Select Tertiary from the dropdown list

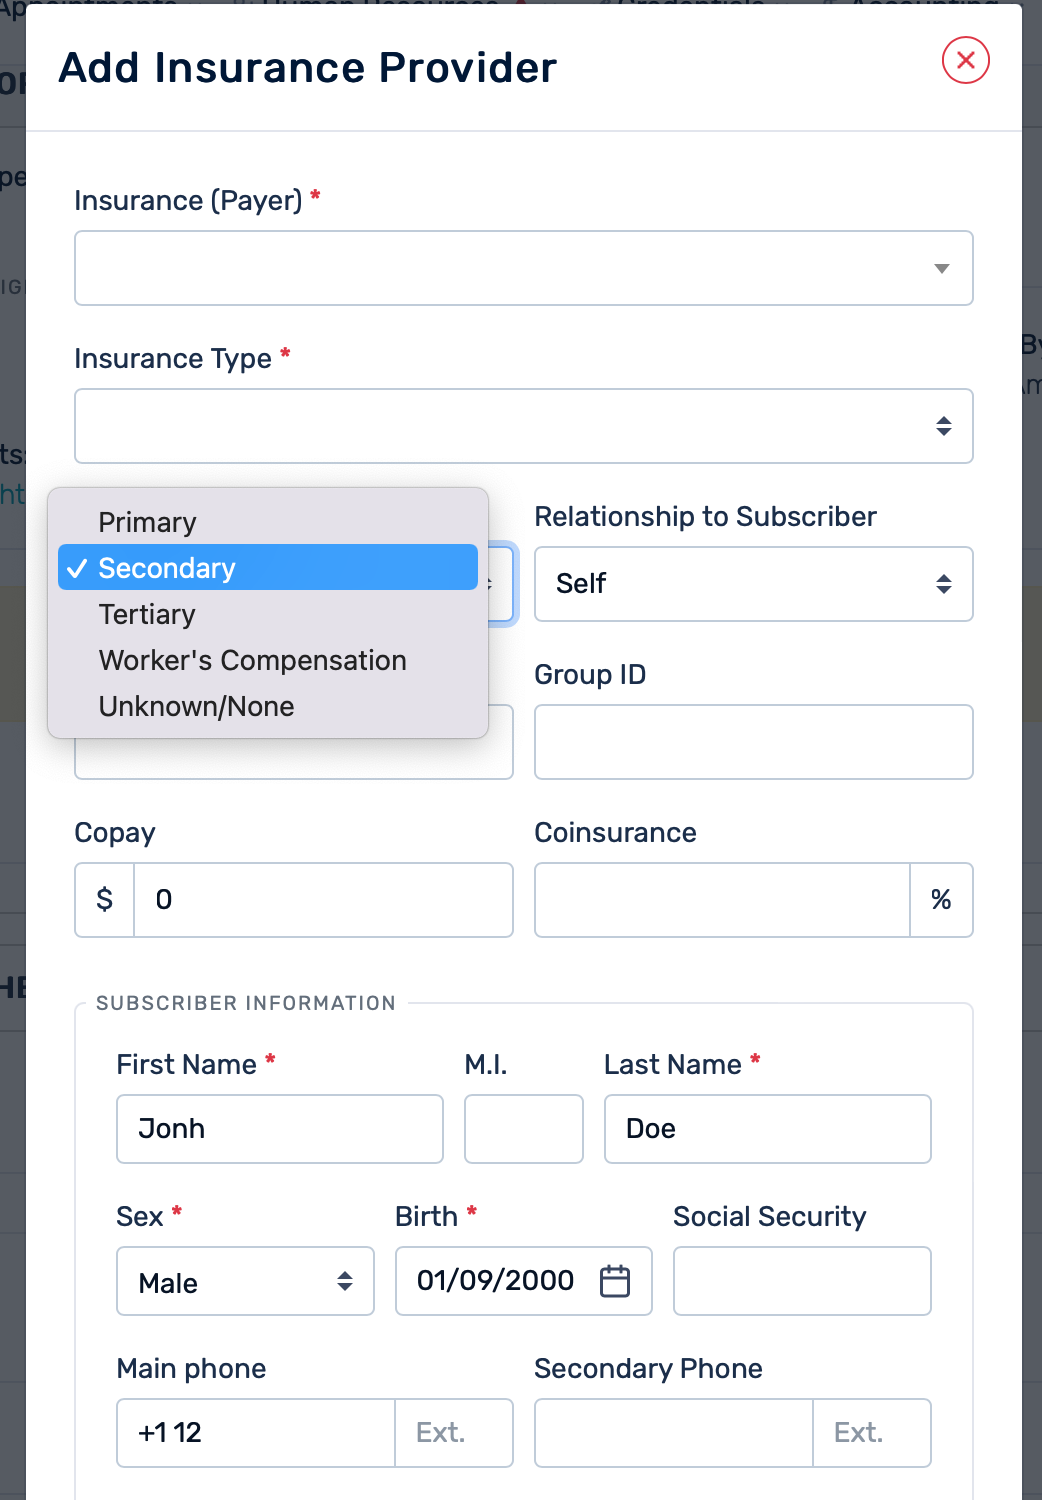click(x=147, y=614)
